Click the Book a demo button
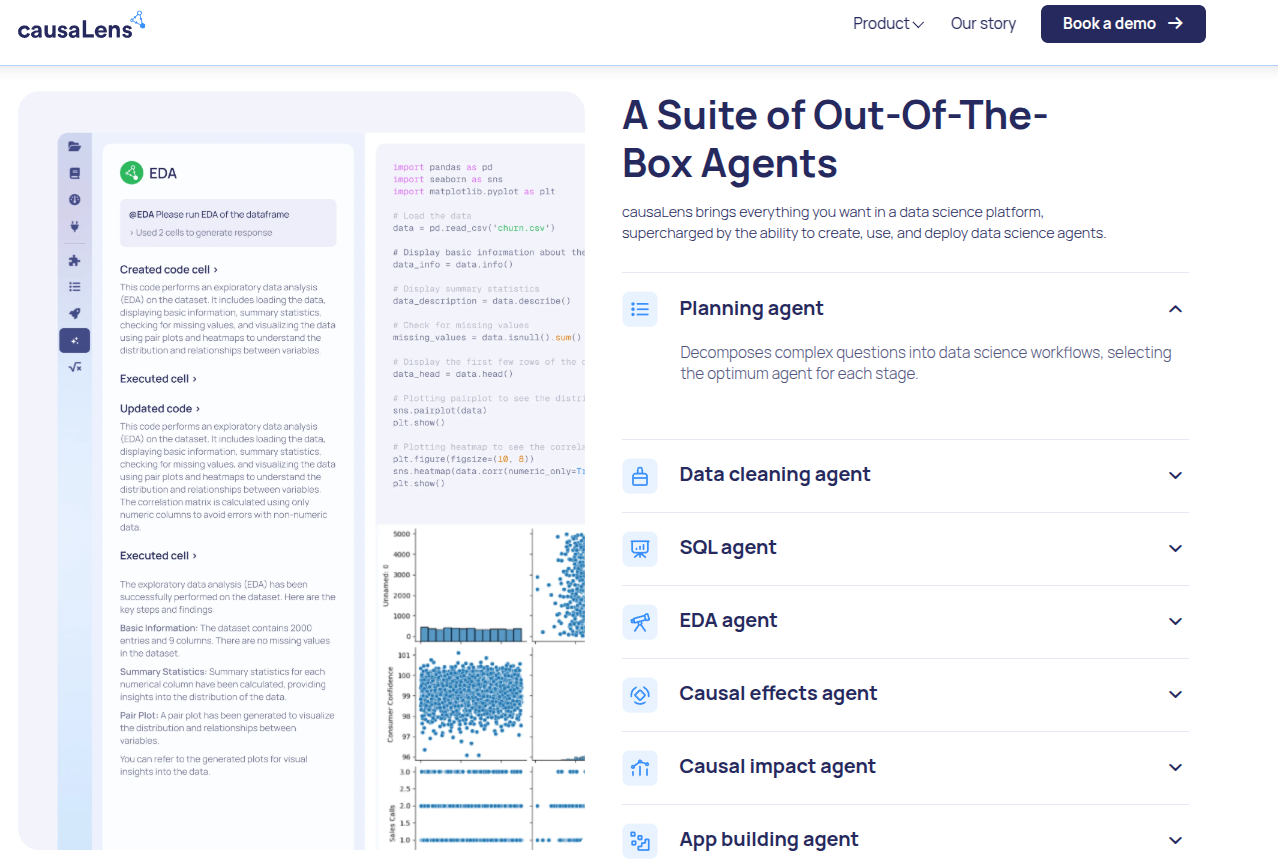Image resolution: width=1278 pixels, height=866 pixels. (1123, 24)
